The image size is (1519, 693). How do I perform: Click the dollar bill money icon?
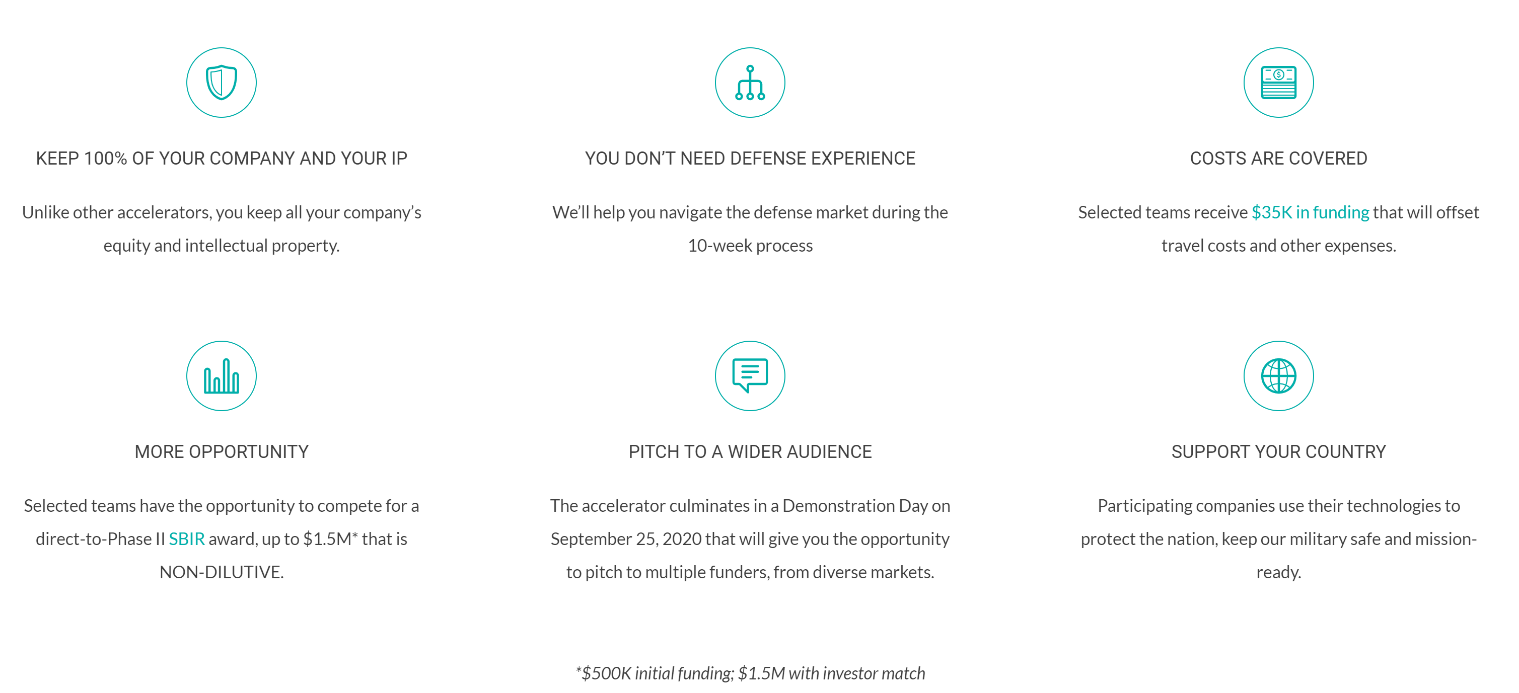click(x=1278, y=82)
